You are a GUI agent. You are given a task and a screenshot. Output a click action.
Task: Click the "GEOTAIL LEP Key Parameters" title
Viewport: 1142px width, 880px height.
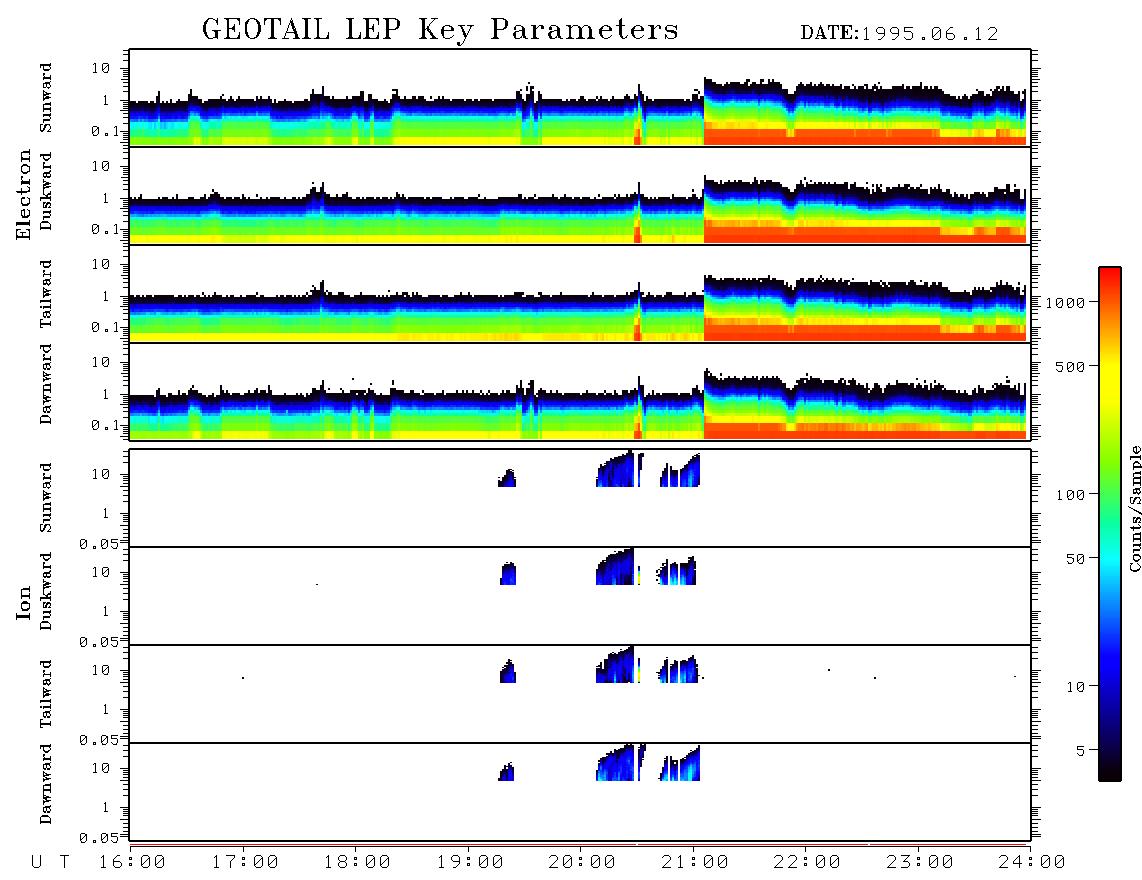tap(440, 30)
